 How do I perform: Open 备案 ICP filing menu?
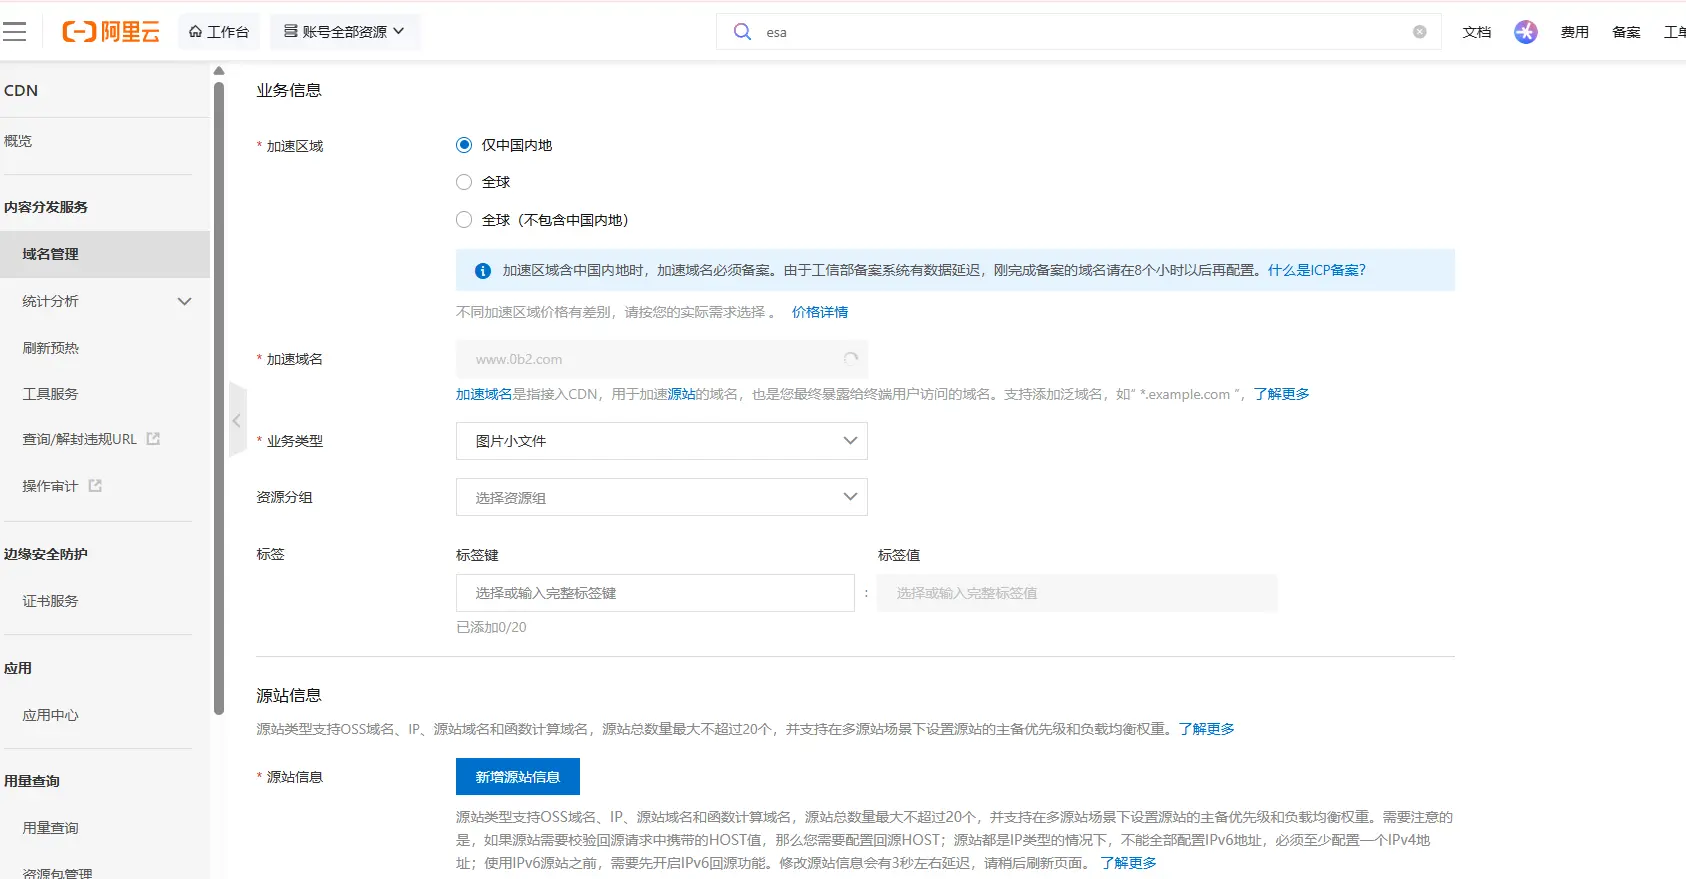click(x=1626, y=32)
